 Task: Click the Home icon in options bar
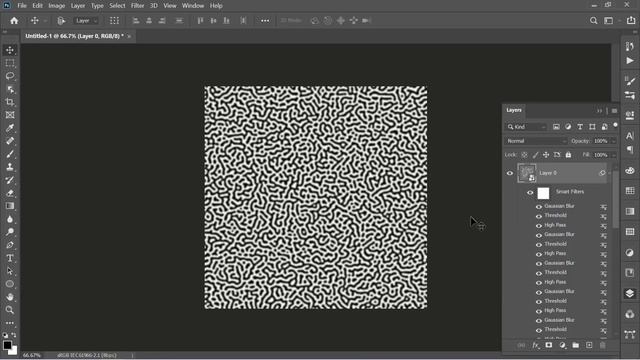pyautogui.click(x=14, y=20)
